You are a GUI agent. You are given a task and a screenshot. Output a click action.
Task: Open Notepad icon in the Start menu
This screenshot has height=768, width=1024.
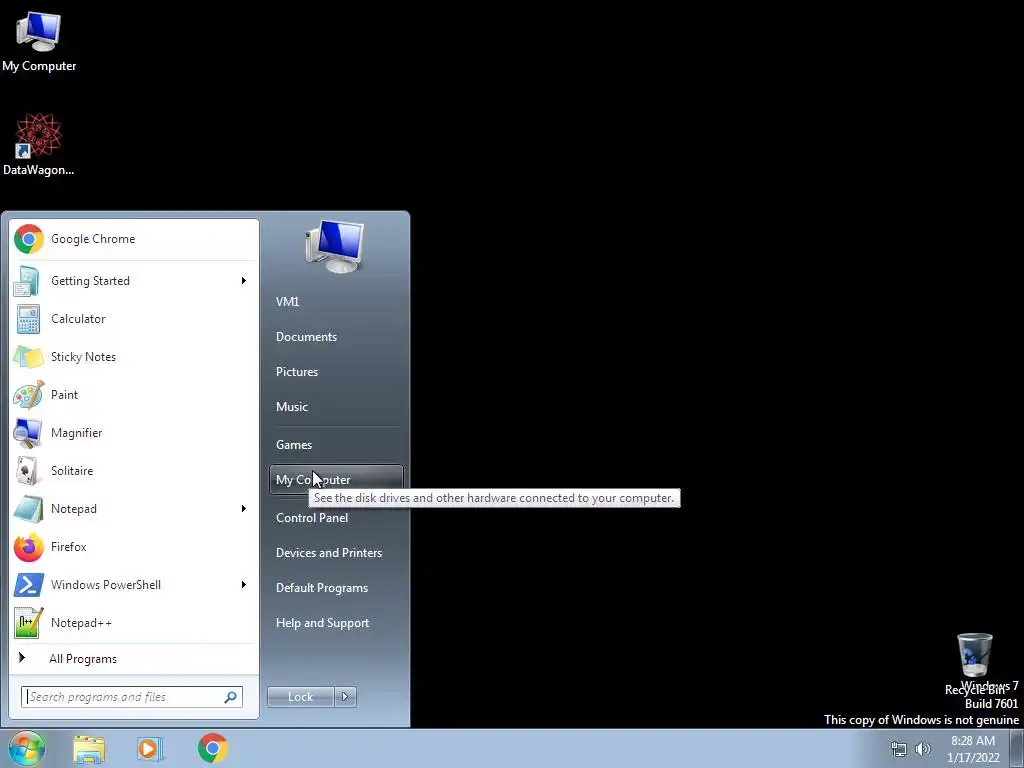[27, 509]
